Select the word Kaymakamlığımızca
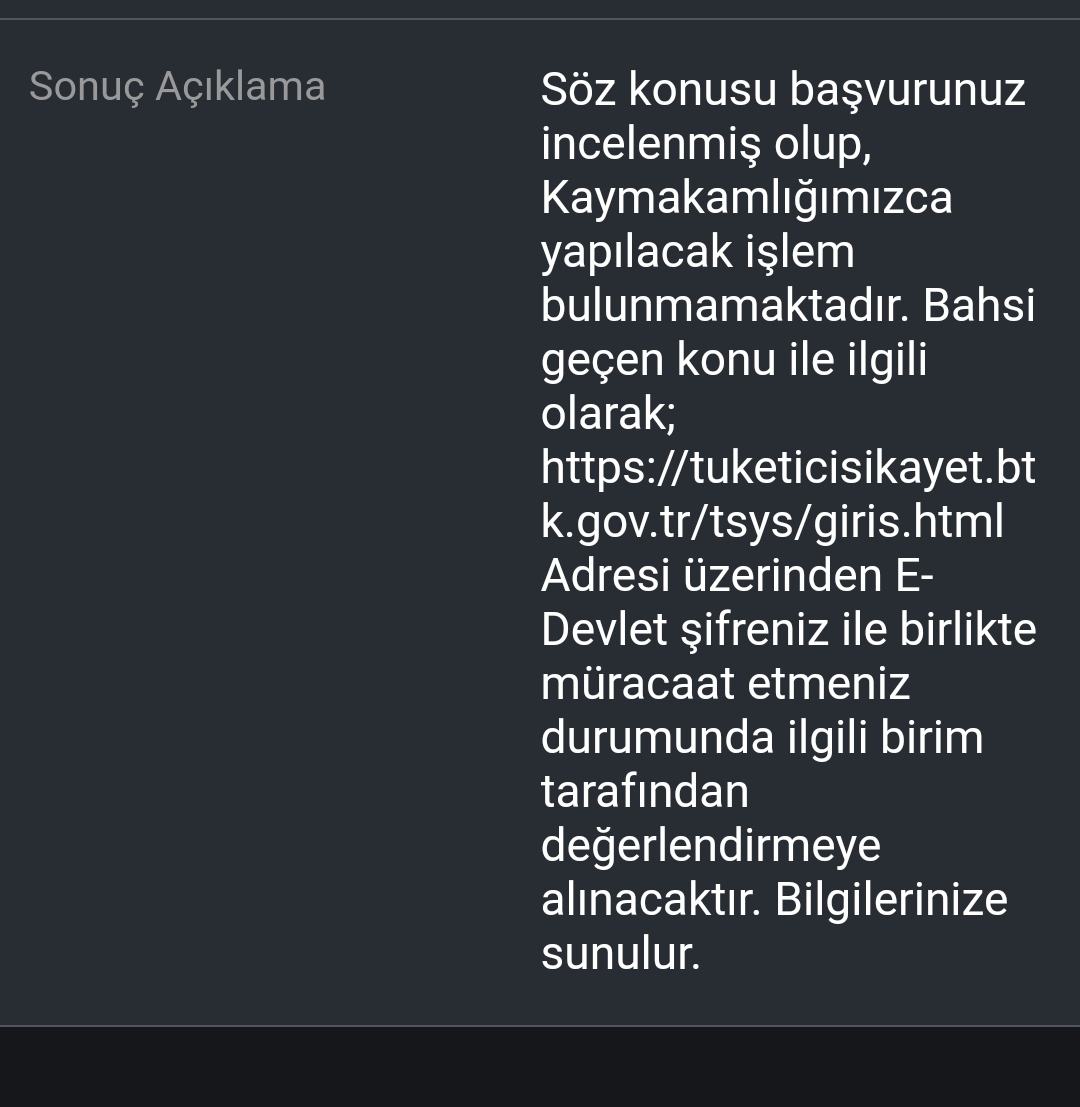This screenshot has height=1107, width=1080. (x=746, y=198)
